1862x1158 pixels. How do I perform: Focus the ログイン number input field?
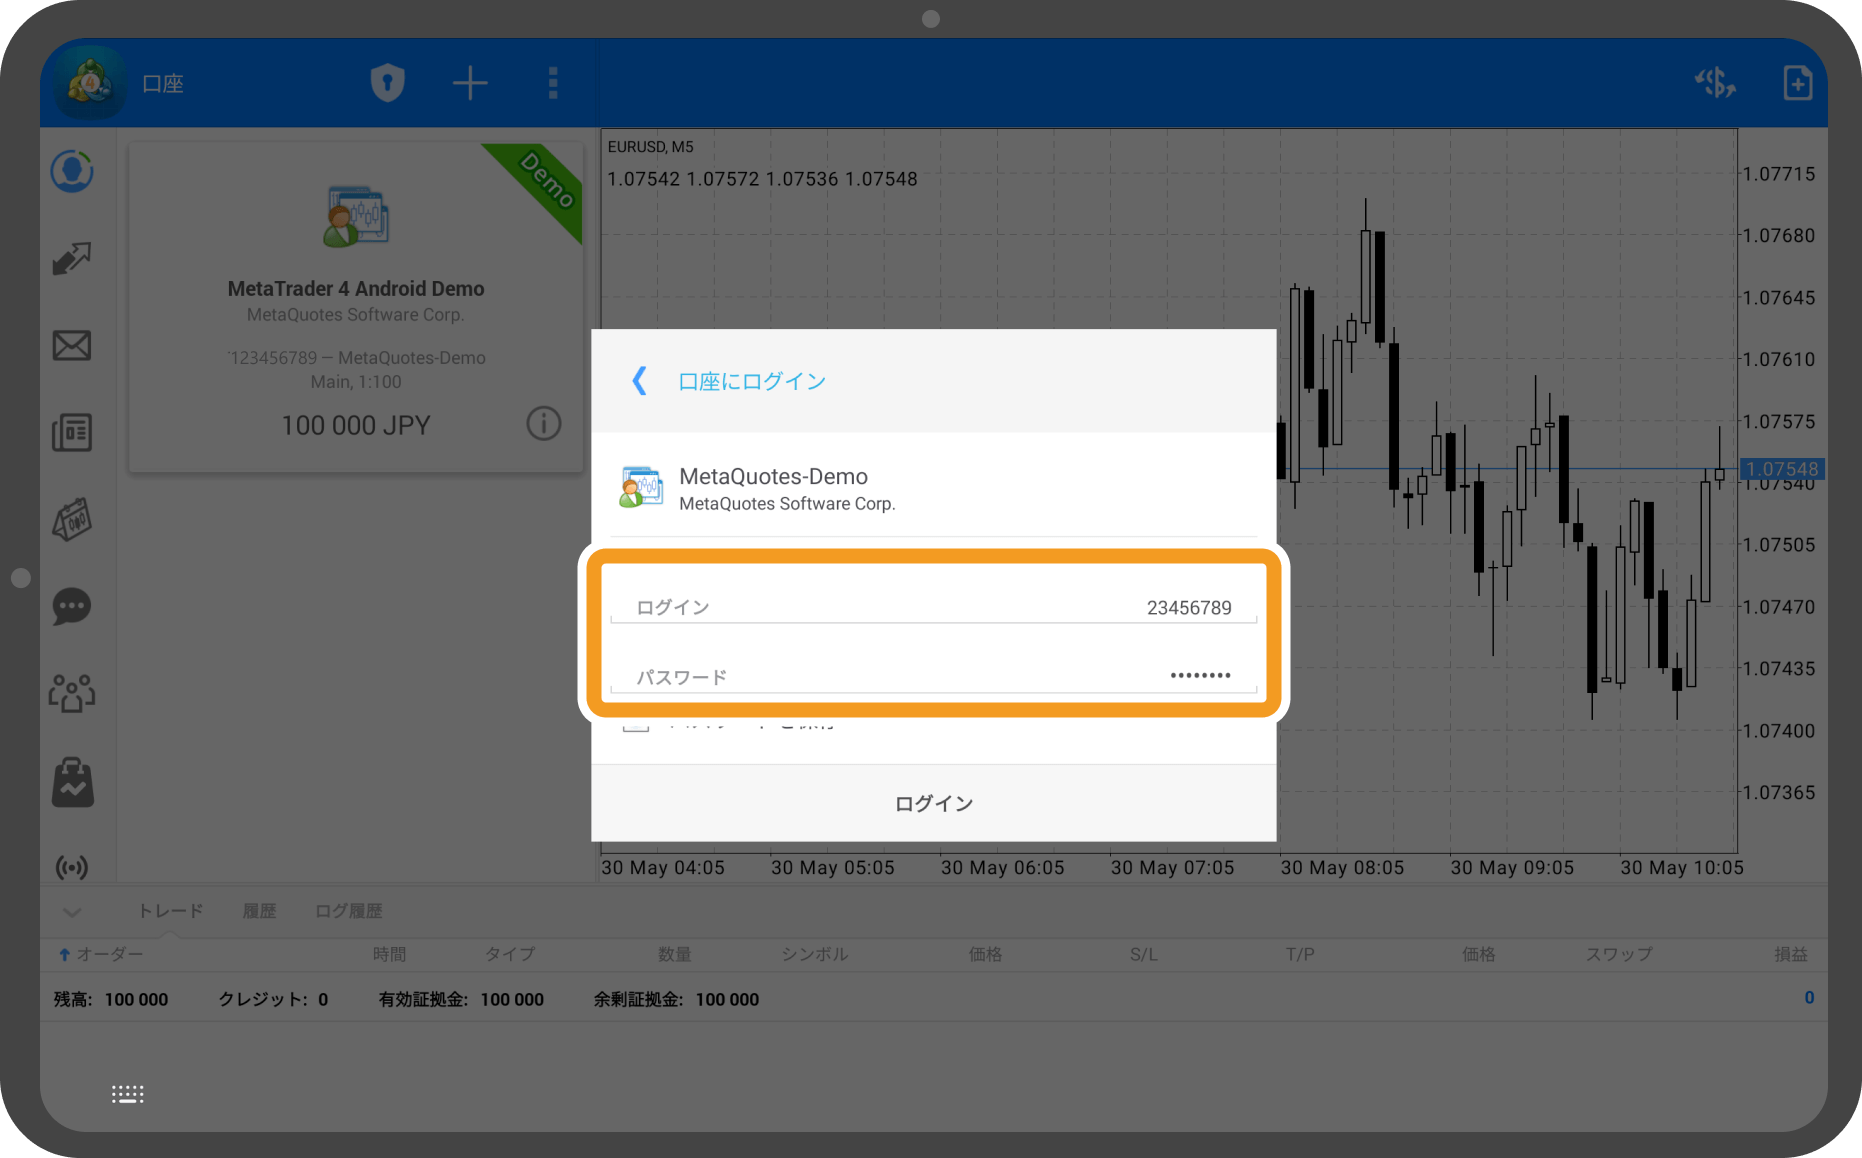pos(934,606)
